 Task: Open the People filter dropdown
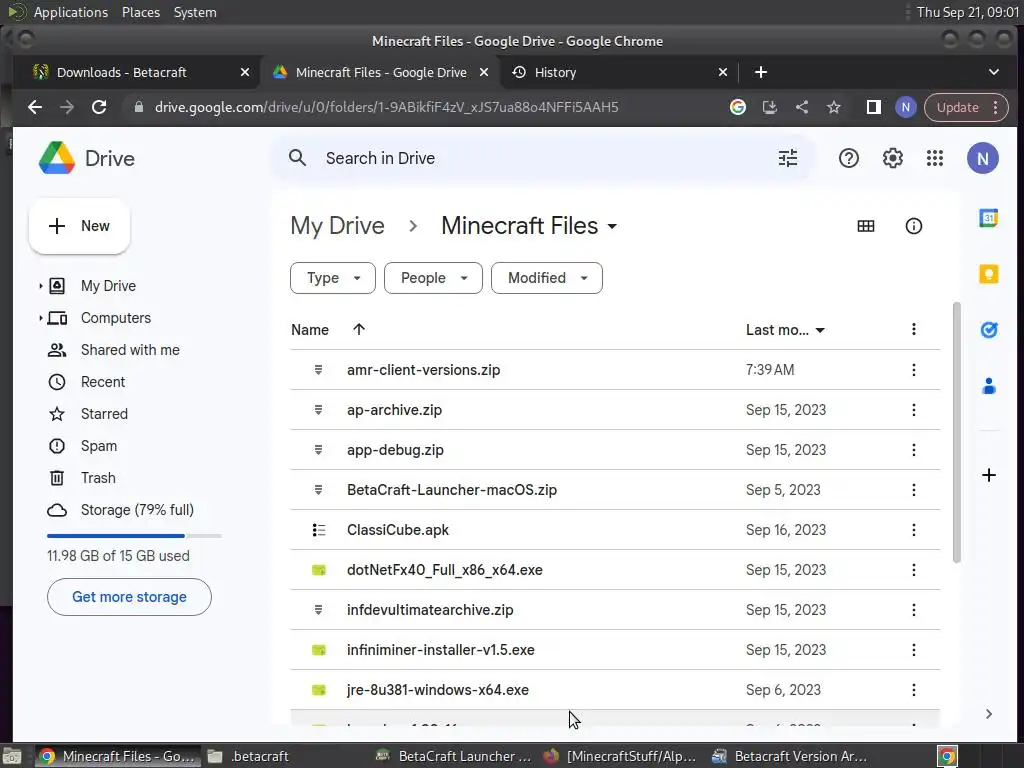click(x=433, y=278)
